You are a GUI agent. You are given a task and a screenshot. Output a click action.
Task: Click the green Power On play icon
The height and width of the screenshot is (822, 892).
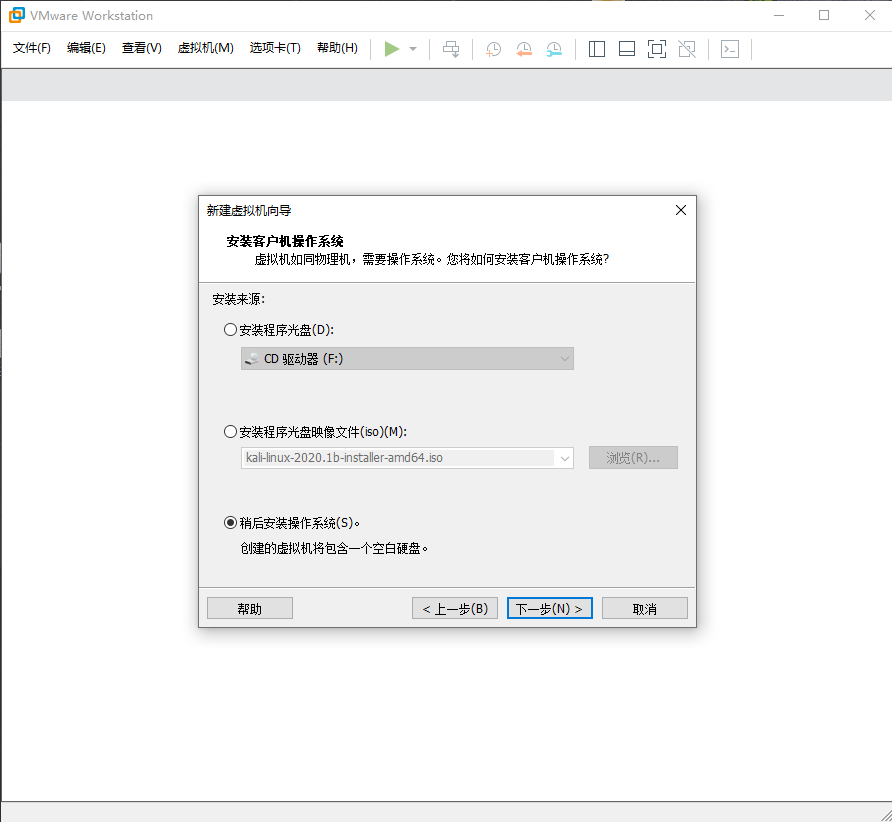click(391, 49)
